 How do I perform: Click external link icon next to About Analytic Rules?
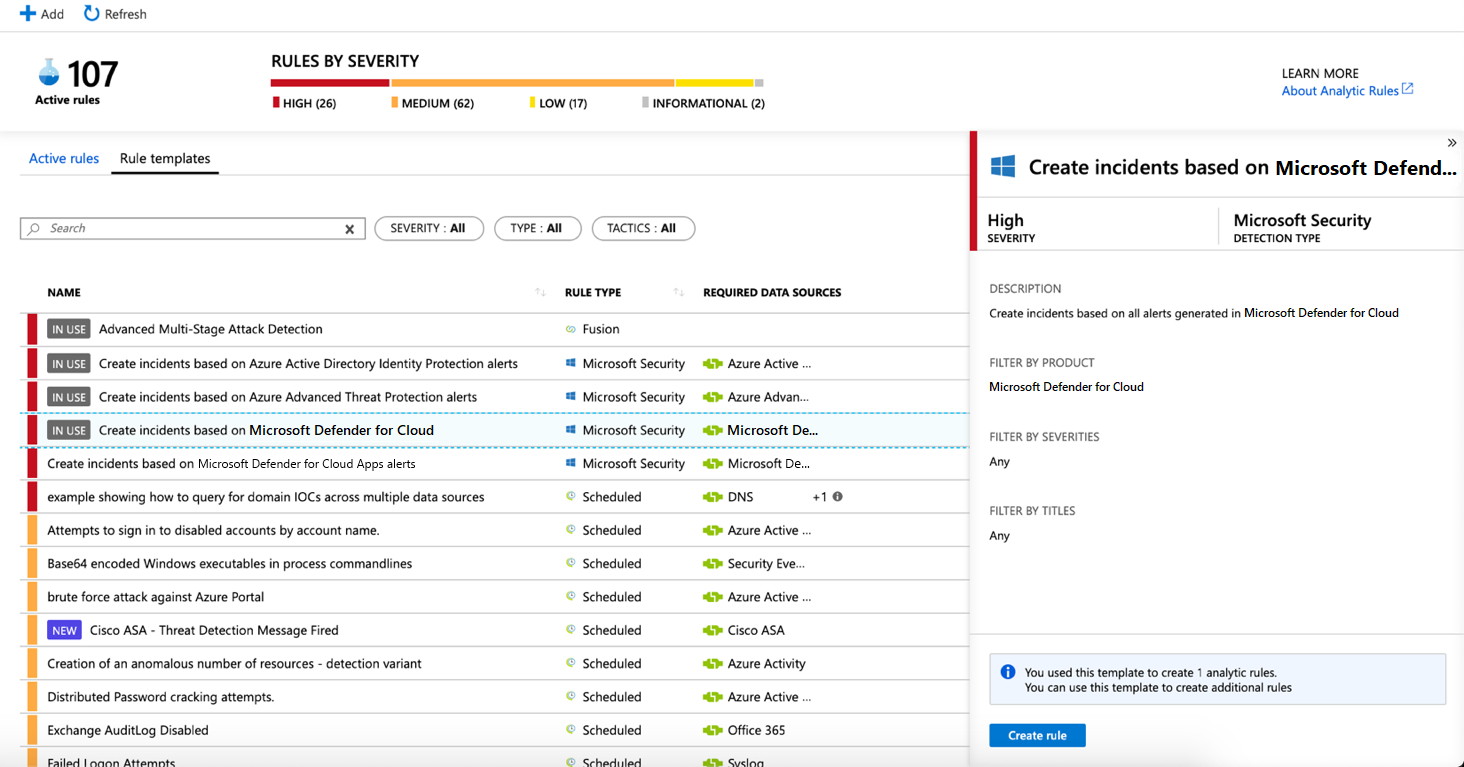(1408, 89)
